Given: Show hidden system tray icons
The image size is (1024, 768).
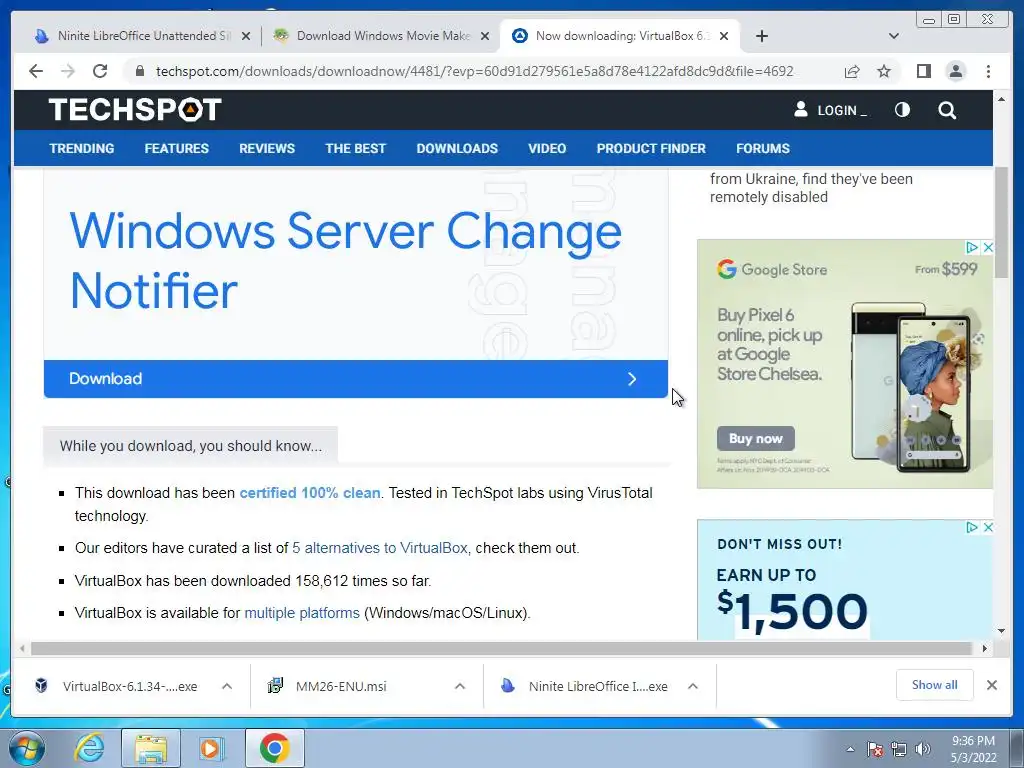Looking at the screenshot, I should click(x=850, y=749).
